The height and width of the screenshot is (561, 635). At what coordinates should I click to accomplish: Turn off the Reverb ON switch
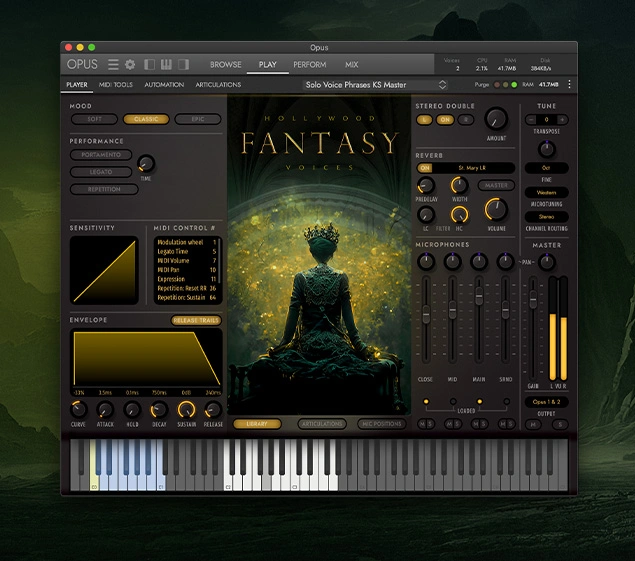pyautogui.click(x=425, y=168)
